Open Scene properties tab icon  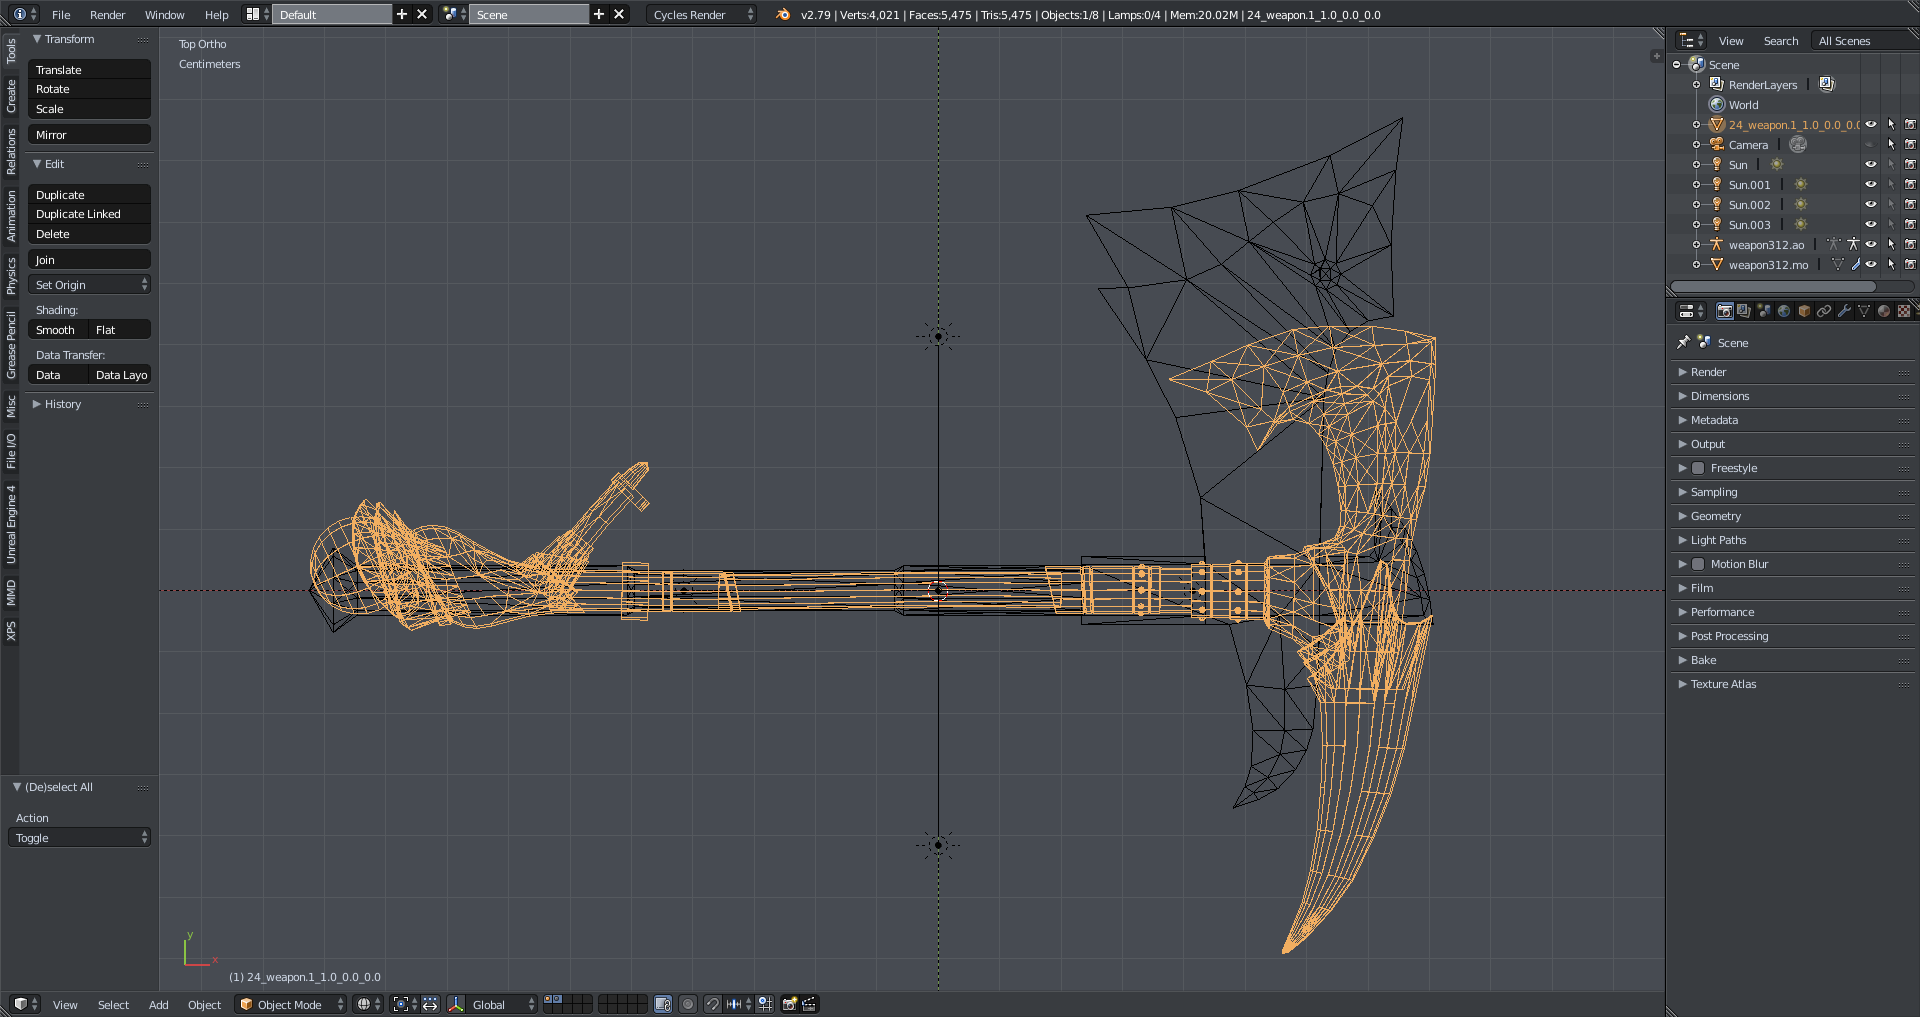(x=1764, y=311)
